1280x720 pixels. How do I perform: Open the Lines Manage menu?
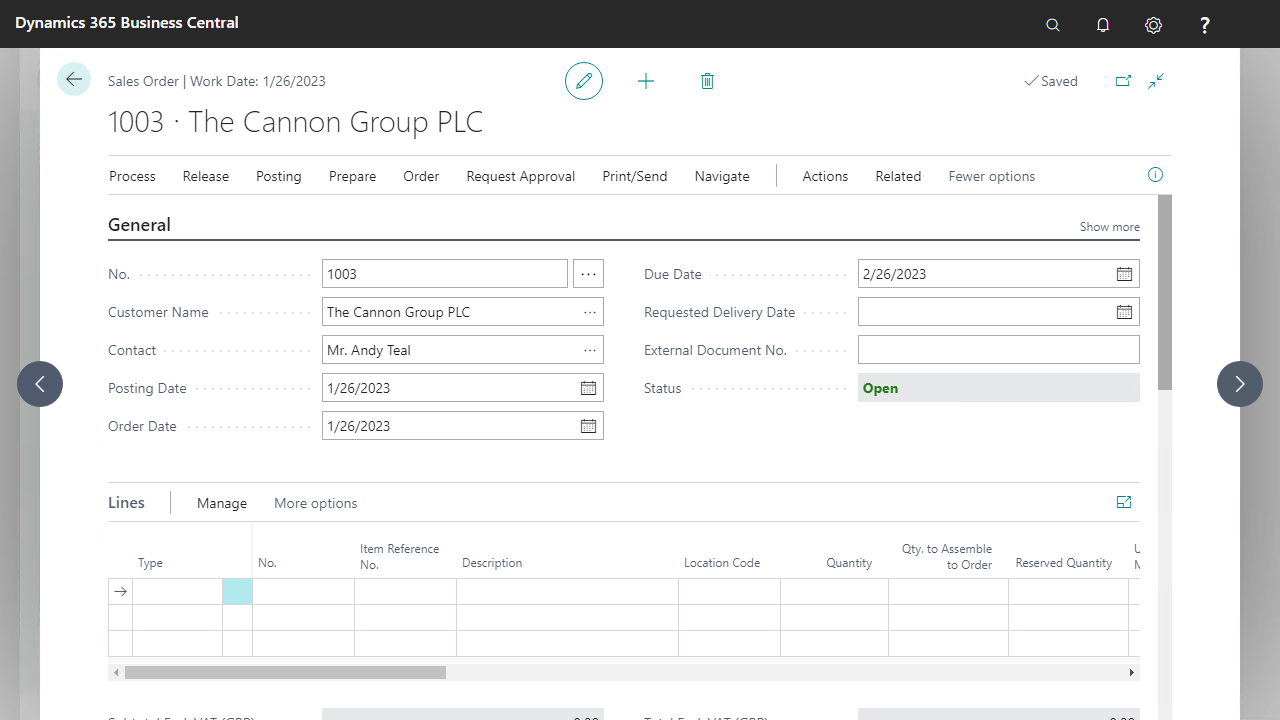(221, 503)
